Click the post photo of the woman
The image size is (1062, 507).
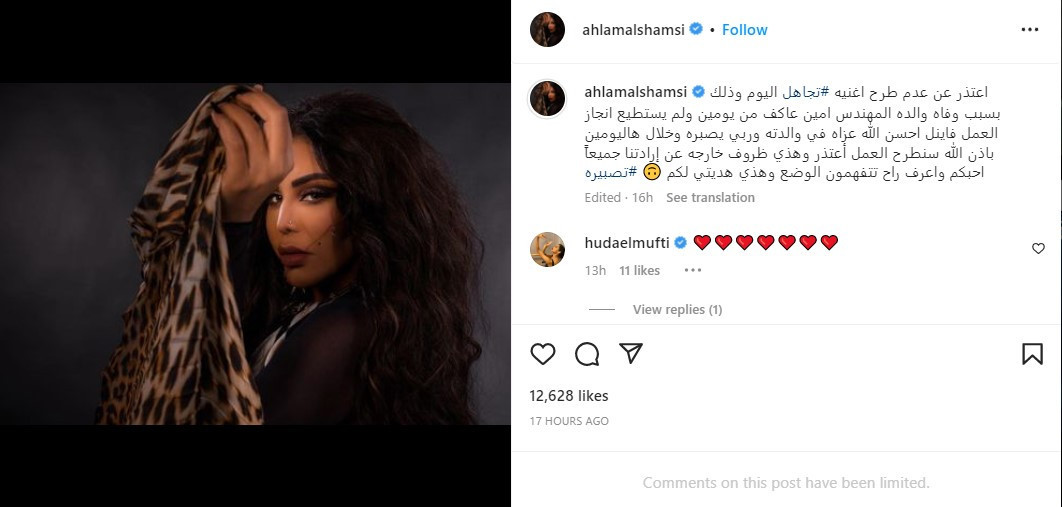[x=255, y=254]
